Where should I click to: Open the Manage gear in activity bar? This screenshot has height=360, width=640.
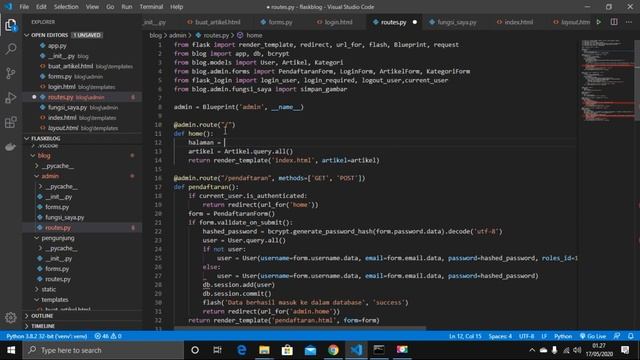[11, 317]
